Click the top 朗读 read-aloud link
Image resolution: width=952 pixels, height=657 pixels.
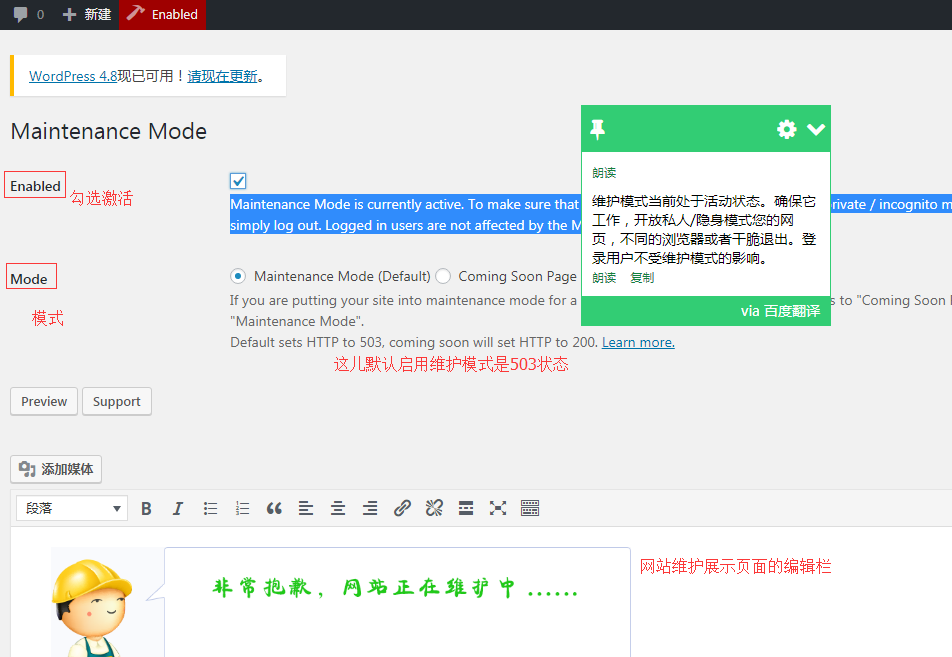(604, 173)
